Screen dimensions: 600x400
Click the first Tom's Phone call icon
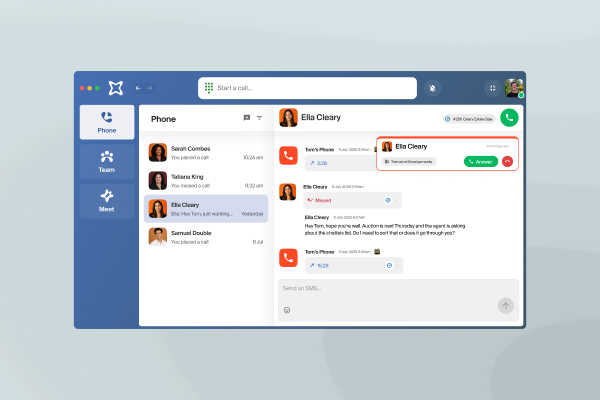coord(289,155)
